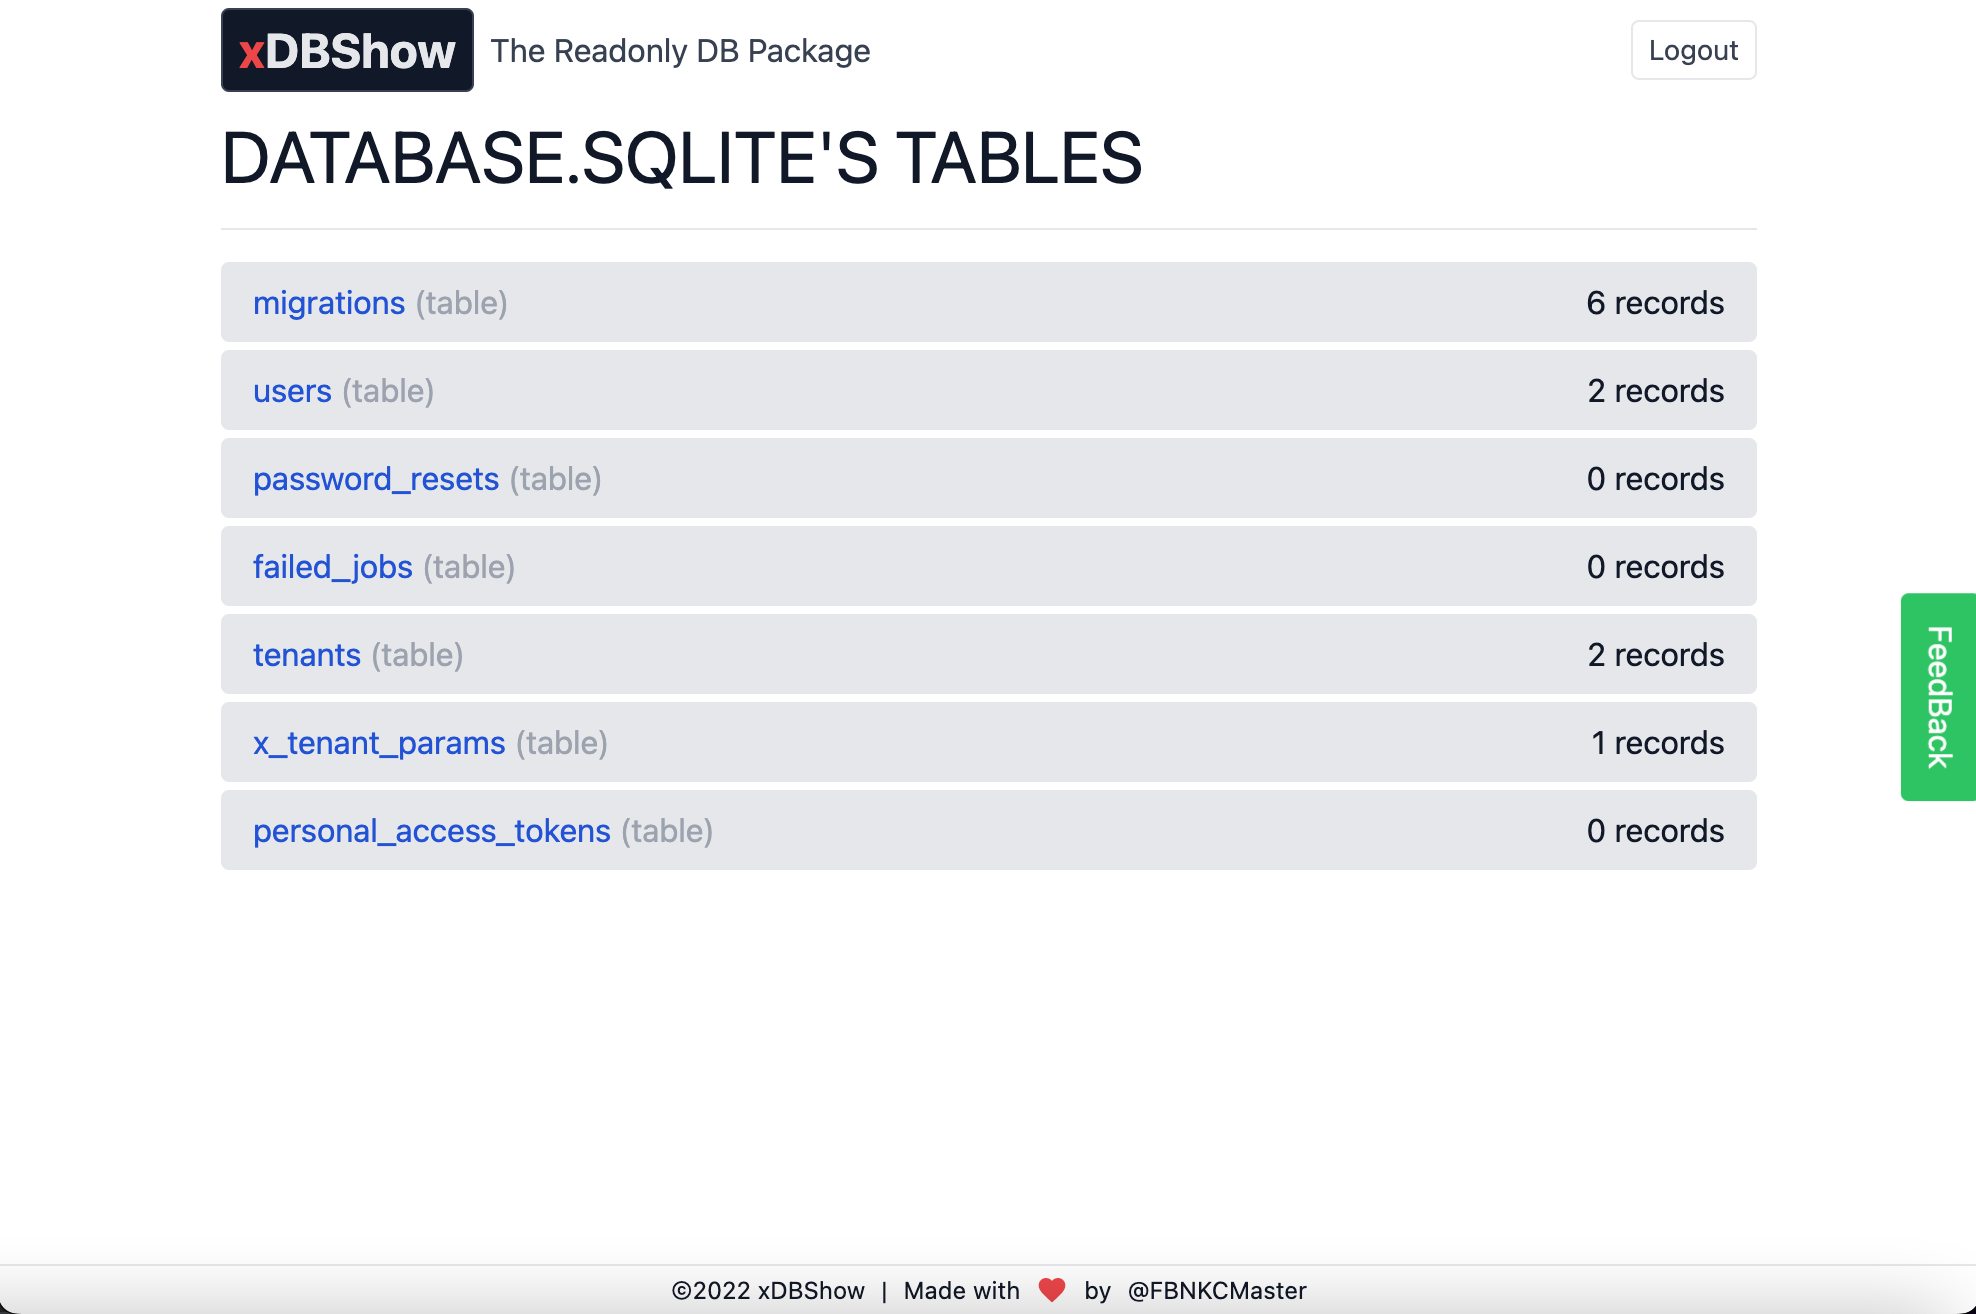Viewport: 1976px width, 1314px height.
Task: Click the Logout button
Action: [x=1692, y=50]
